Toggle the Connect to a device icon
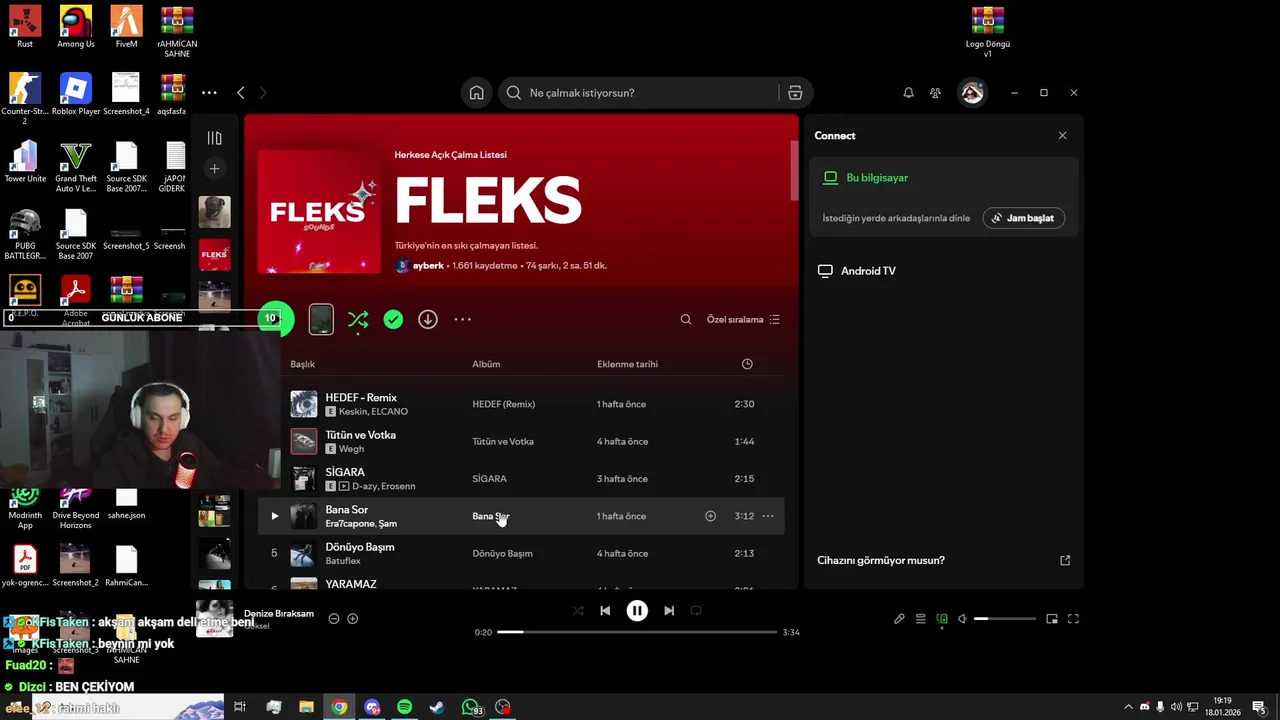Image resolution: width=1280 pixels, height=720 pixels. point(942,619)
